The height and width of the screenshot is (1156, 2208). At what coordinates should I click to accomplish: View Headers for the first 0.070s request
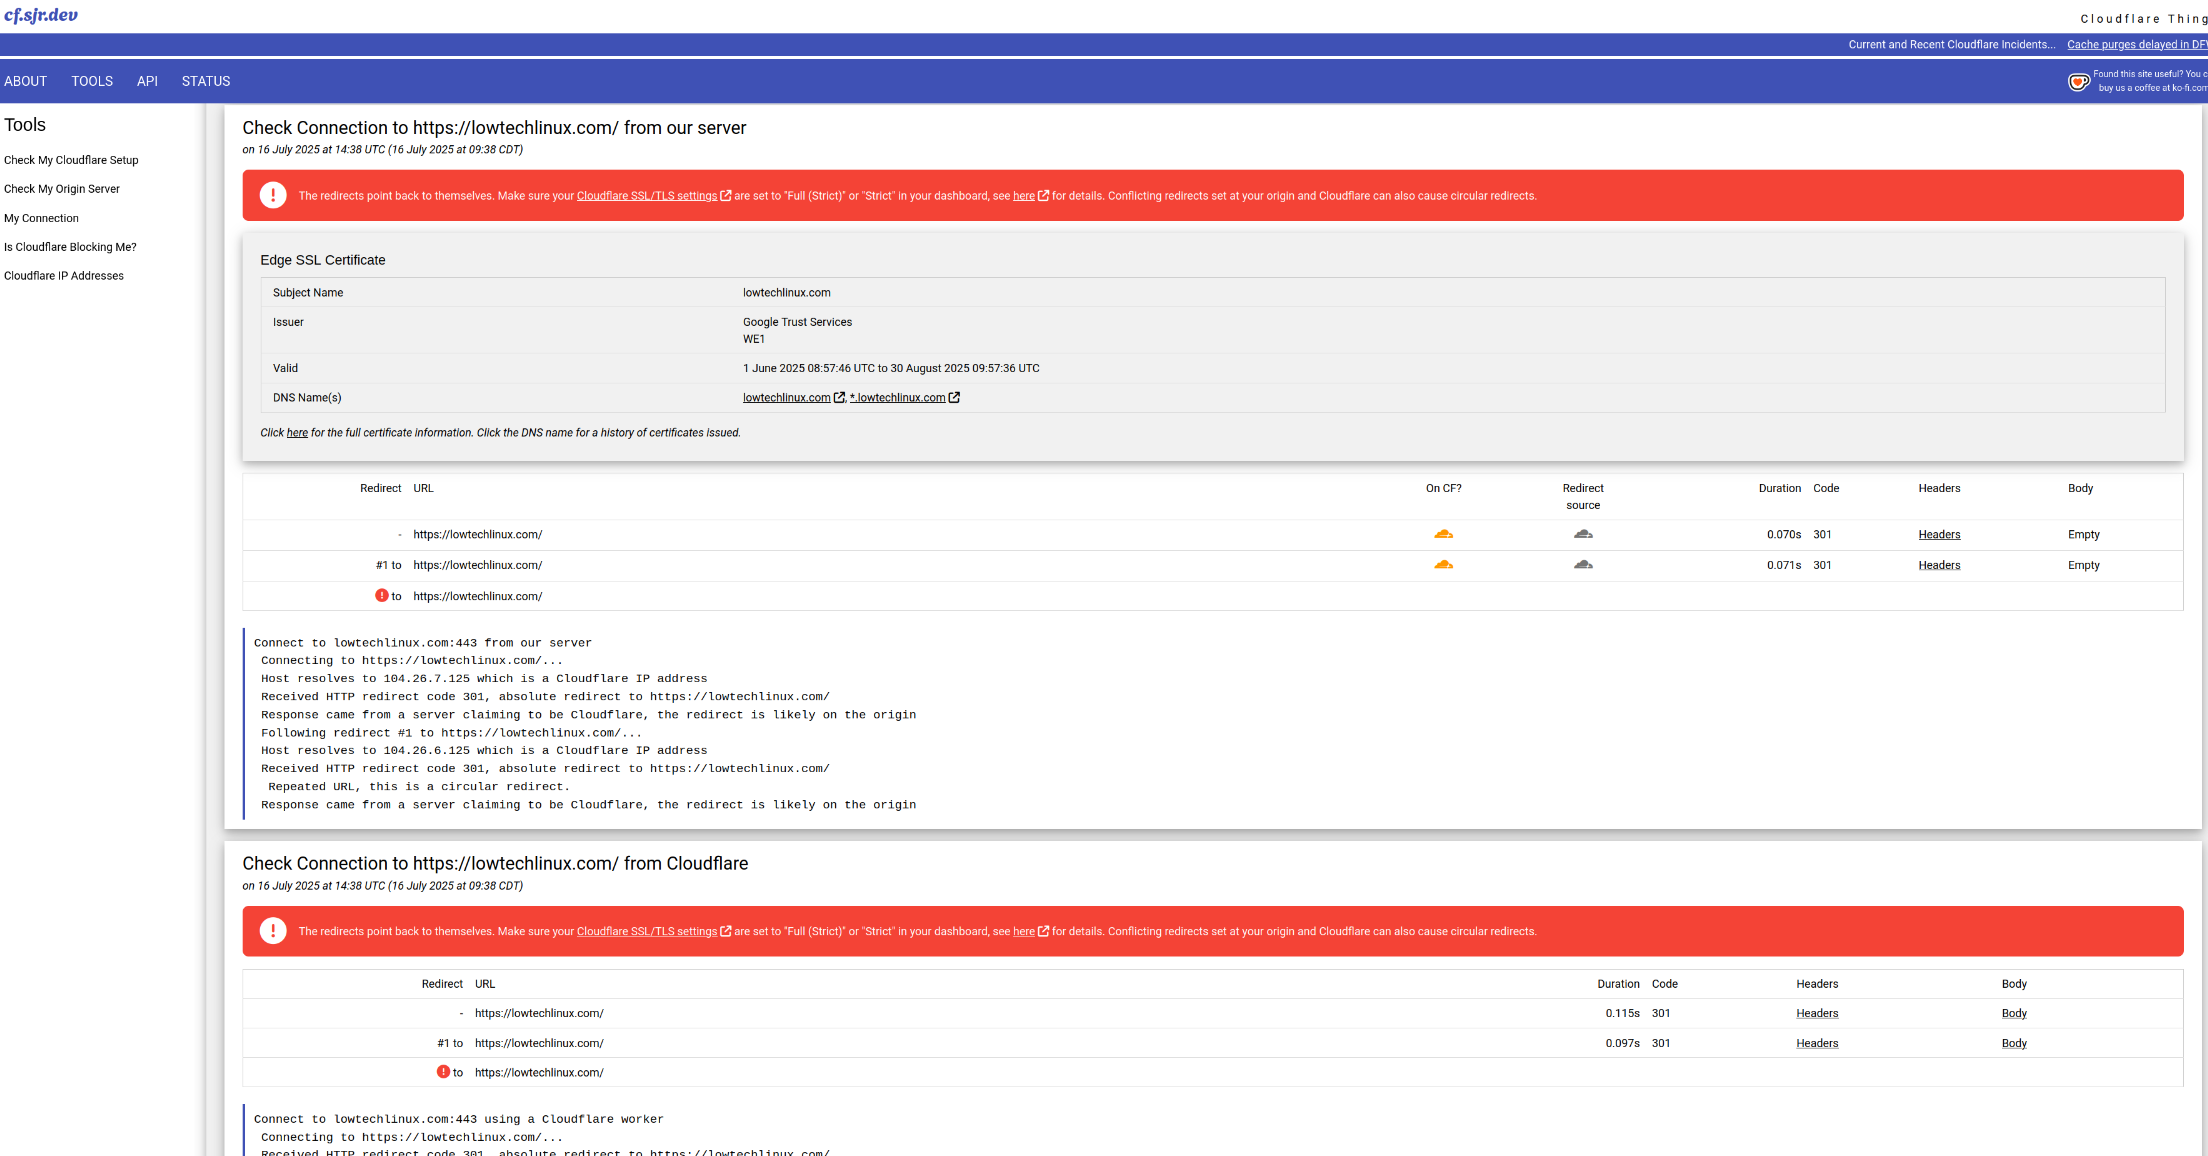(1939, 535)
